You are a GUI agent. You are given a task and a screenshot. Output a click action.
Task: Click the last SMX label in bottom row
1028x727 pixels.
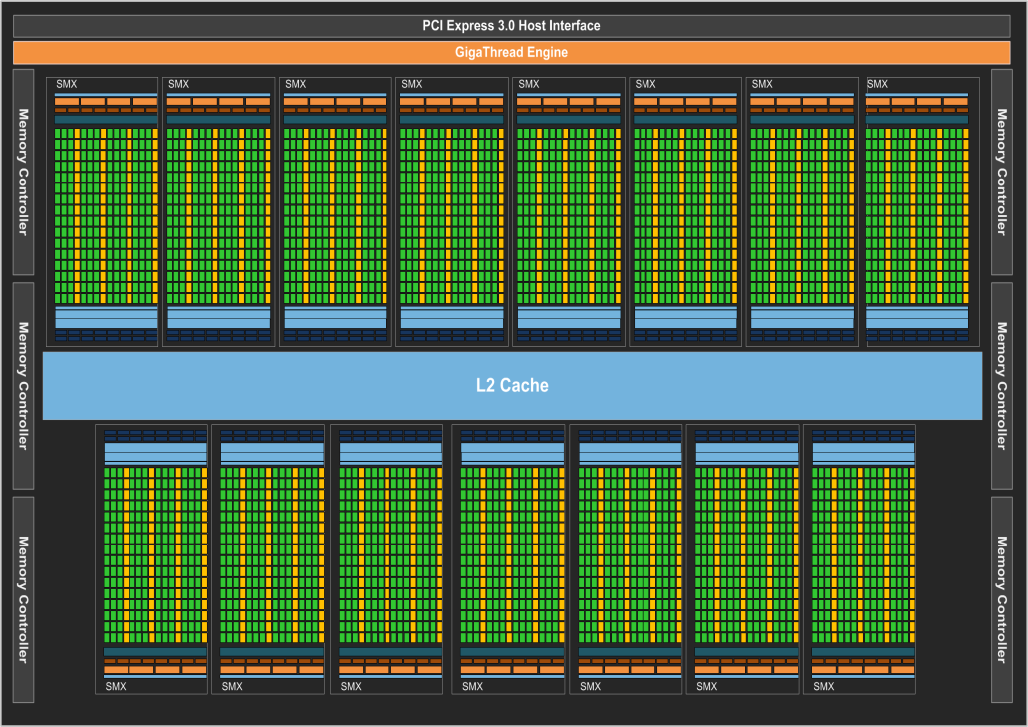click(824, 686)
